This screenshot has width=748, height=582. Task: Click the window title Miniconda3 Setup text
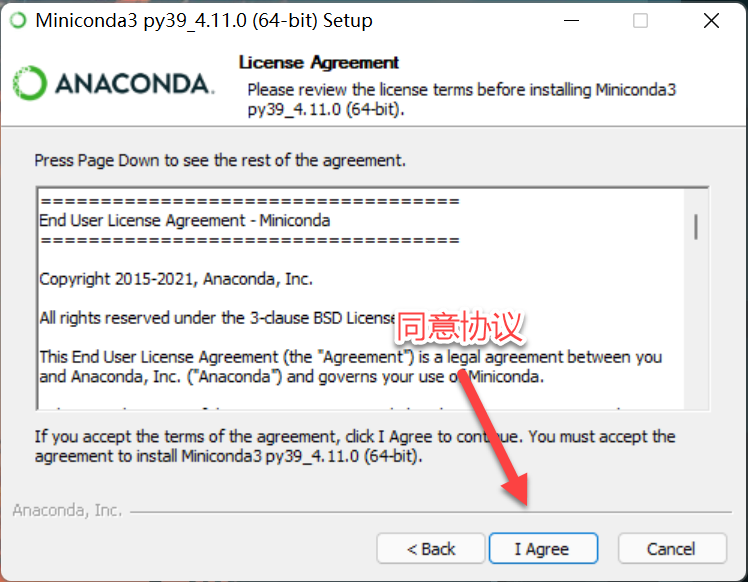[204, 21]
